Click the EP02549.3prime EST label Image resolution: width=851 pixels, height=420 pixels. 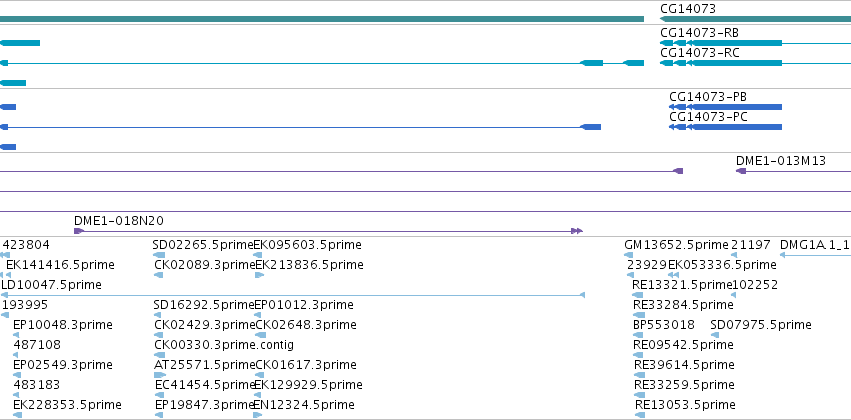click(63, 365)
